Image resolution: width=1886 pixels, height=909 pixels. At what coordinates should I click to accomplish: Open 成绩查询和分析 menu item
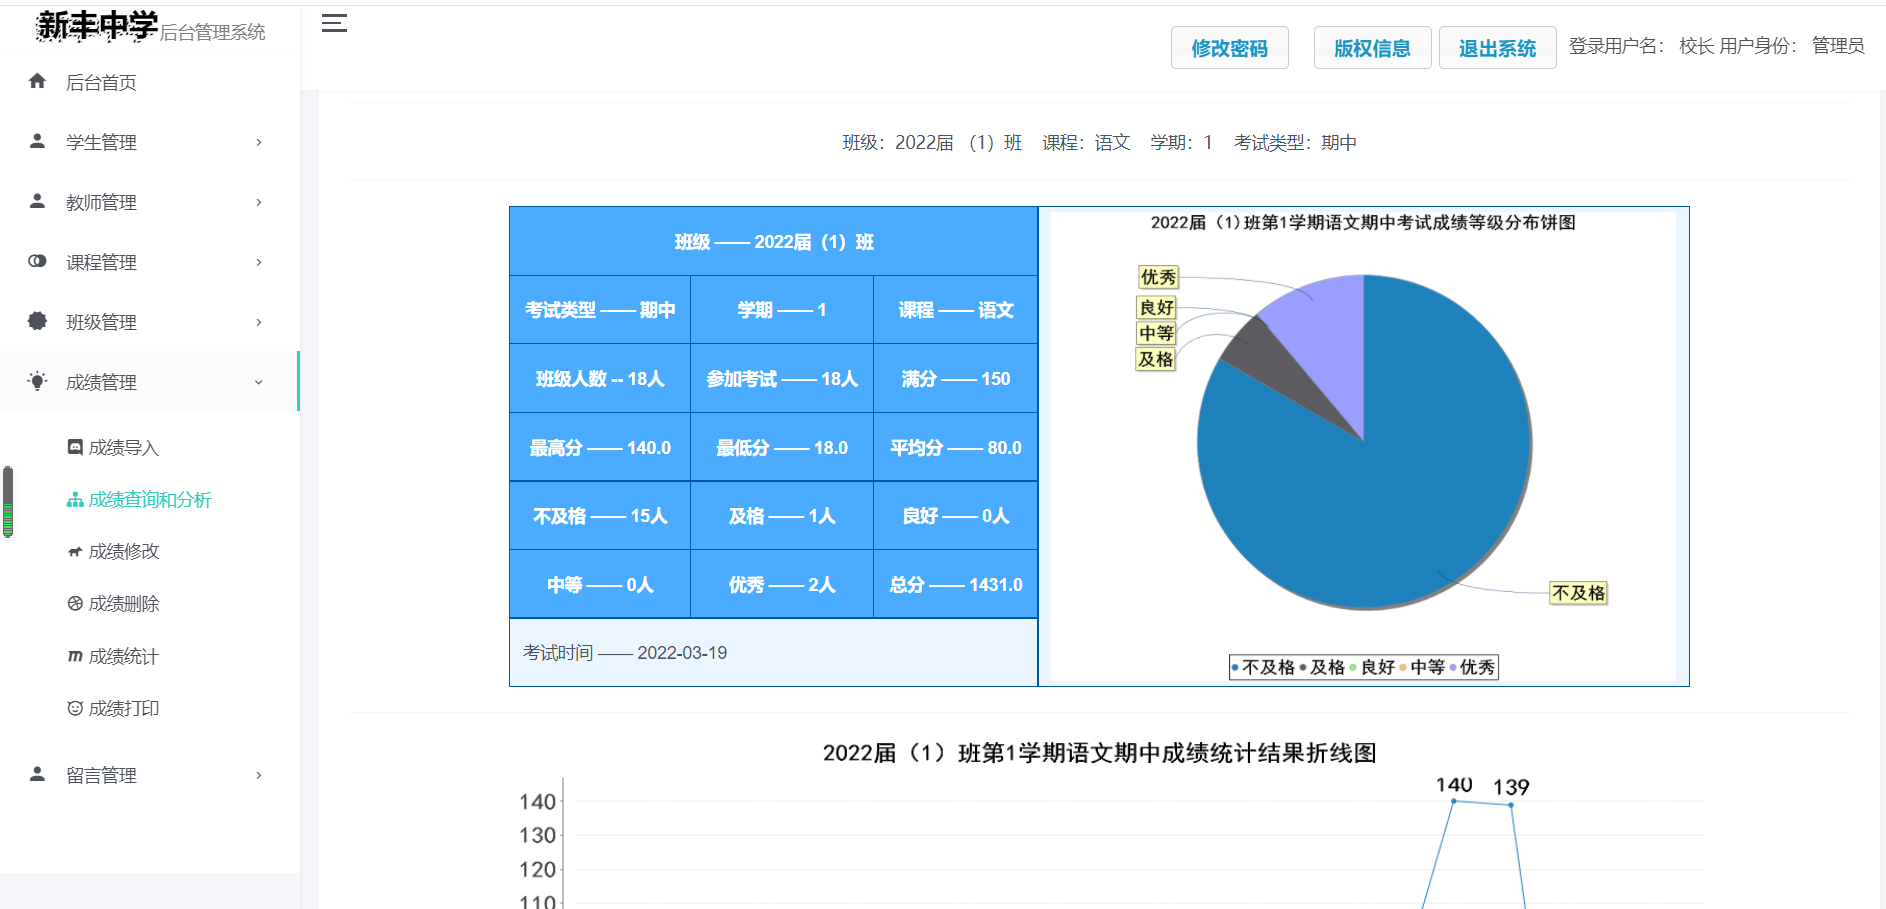click(x=139, y=499)
